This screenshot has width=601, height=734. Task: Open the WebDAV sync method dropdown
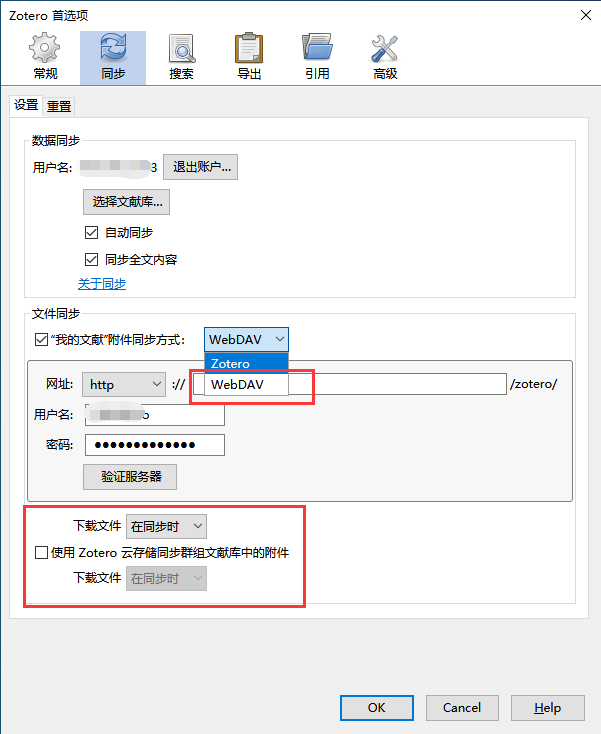tap(246, 339)
